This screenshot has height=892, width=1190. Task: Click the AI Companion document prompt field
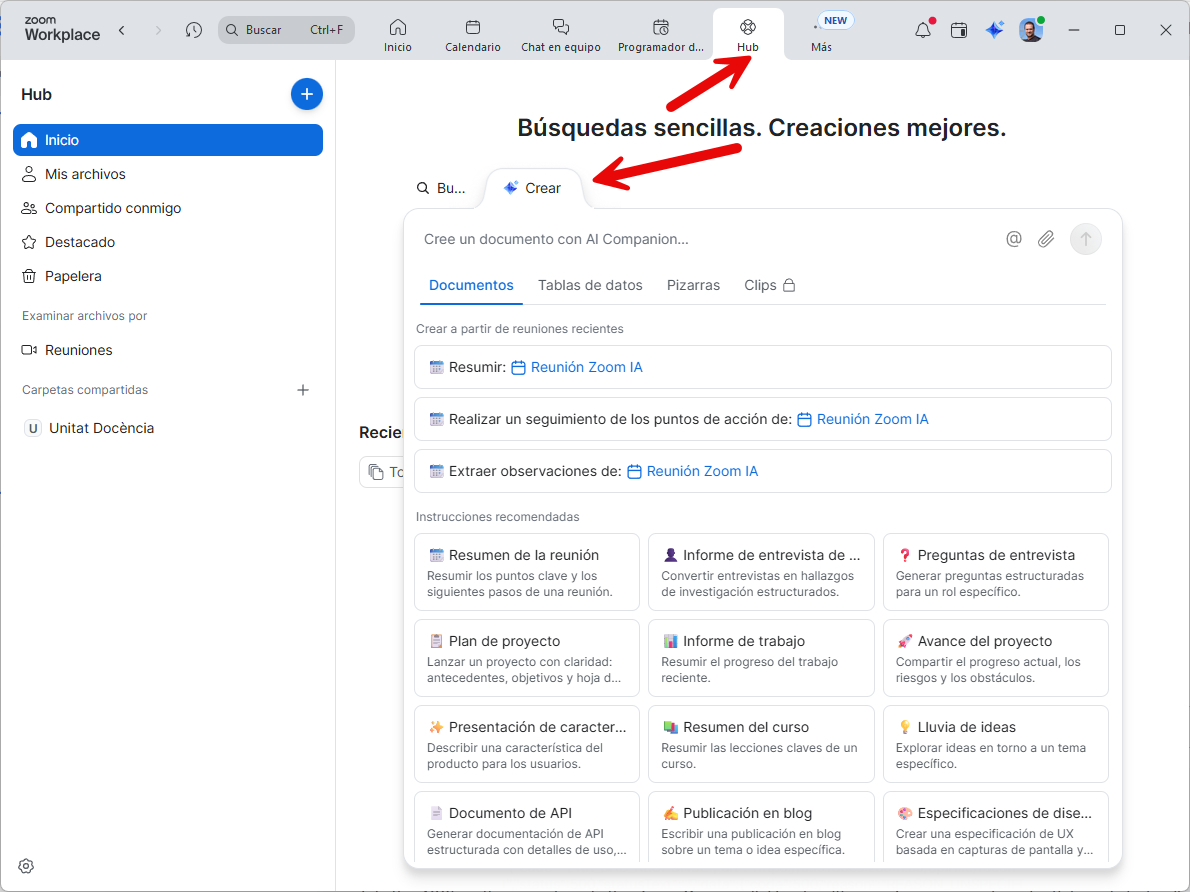pos(700,239)
